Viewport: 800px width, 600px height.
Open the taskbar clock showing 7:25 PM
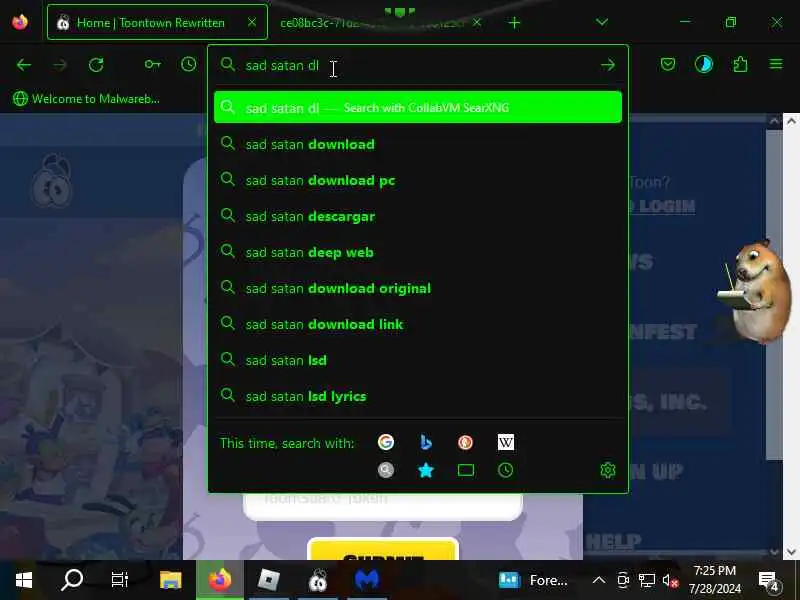pyautogui.click(x=714, y=580)
